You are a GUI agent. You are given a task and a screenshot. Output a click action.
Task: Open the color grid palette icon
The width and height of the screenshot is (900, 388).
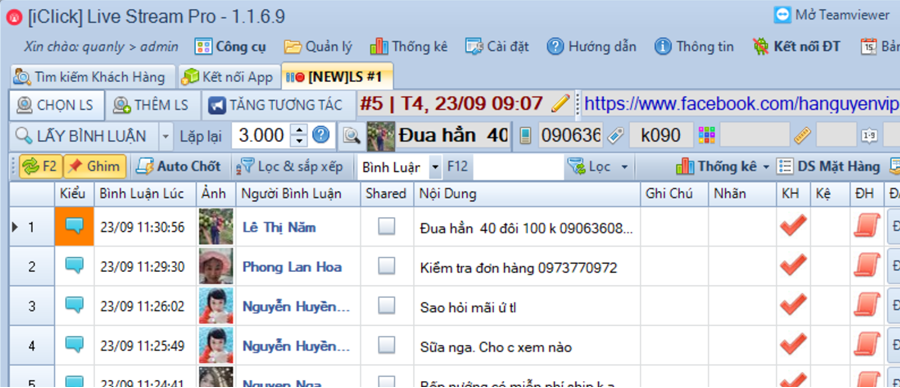(x=707, y=136)
